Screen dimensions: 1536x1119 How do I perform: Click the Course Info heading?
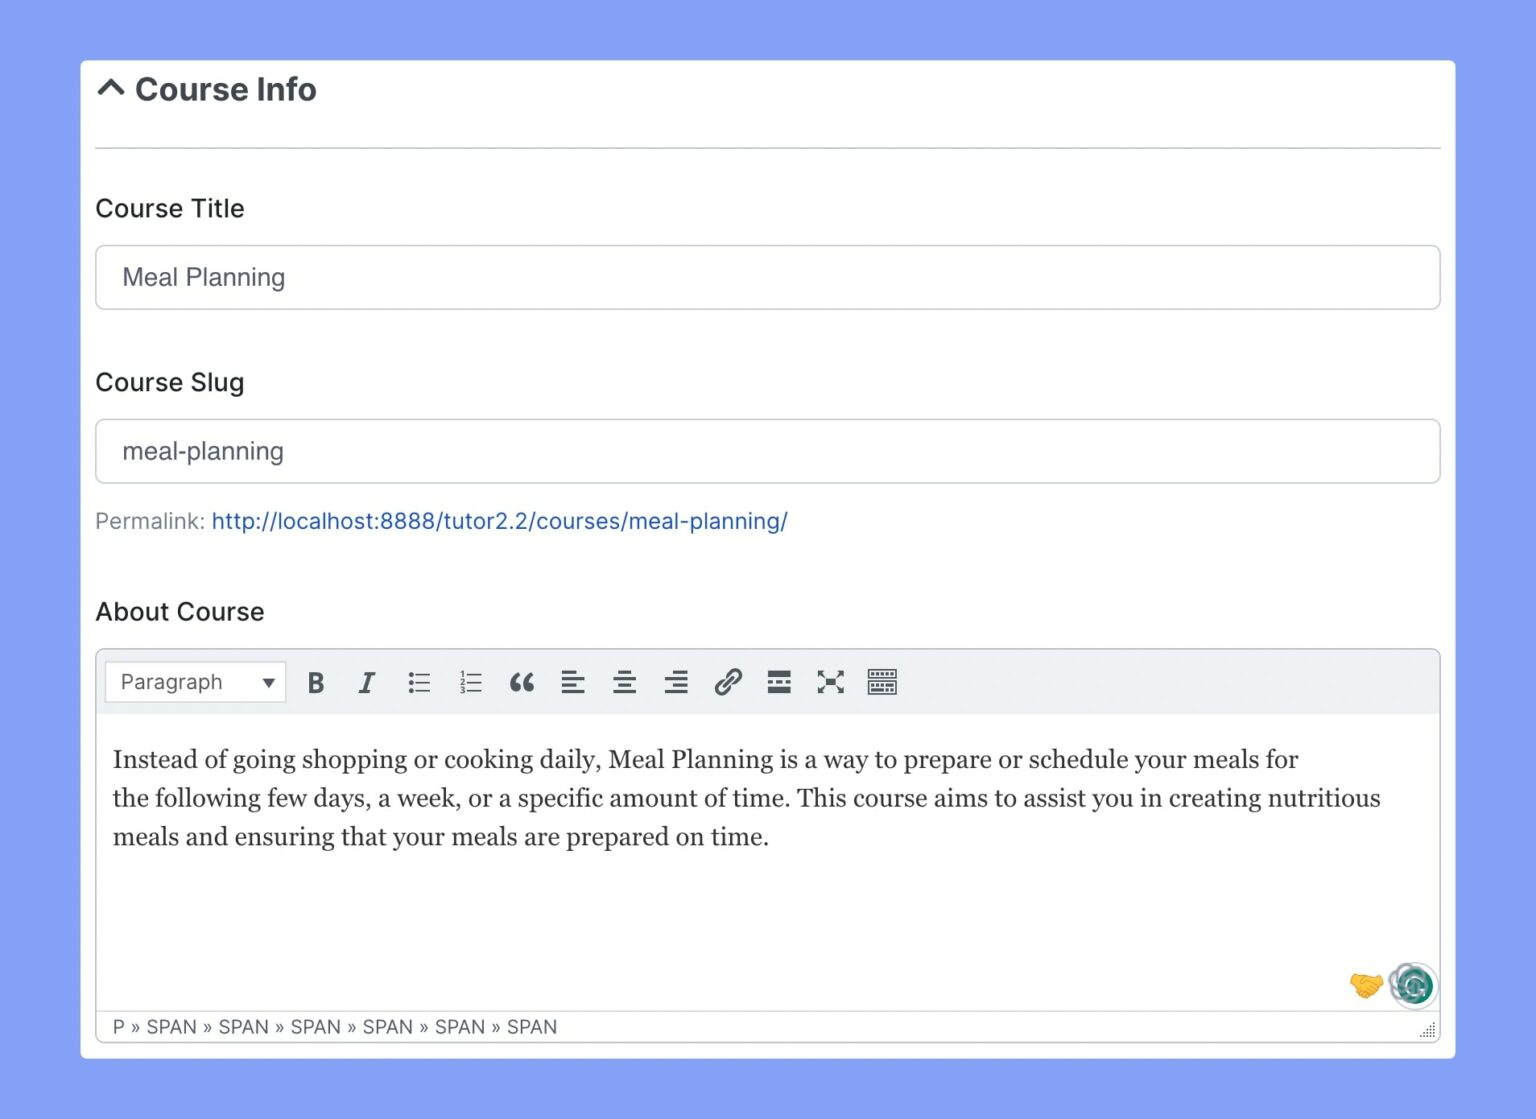[225, 89]
